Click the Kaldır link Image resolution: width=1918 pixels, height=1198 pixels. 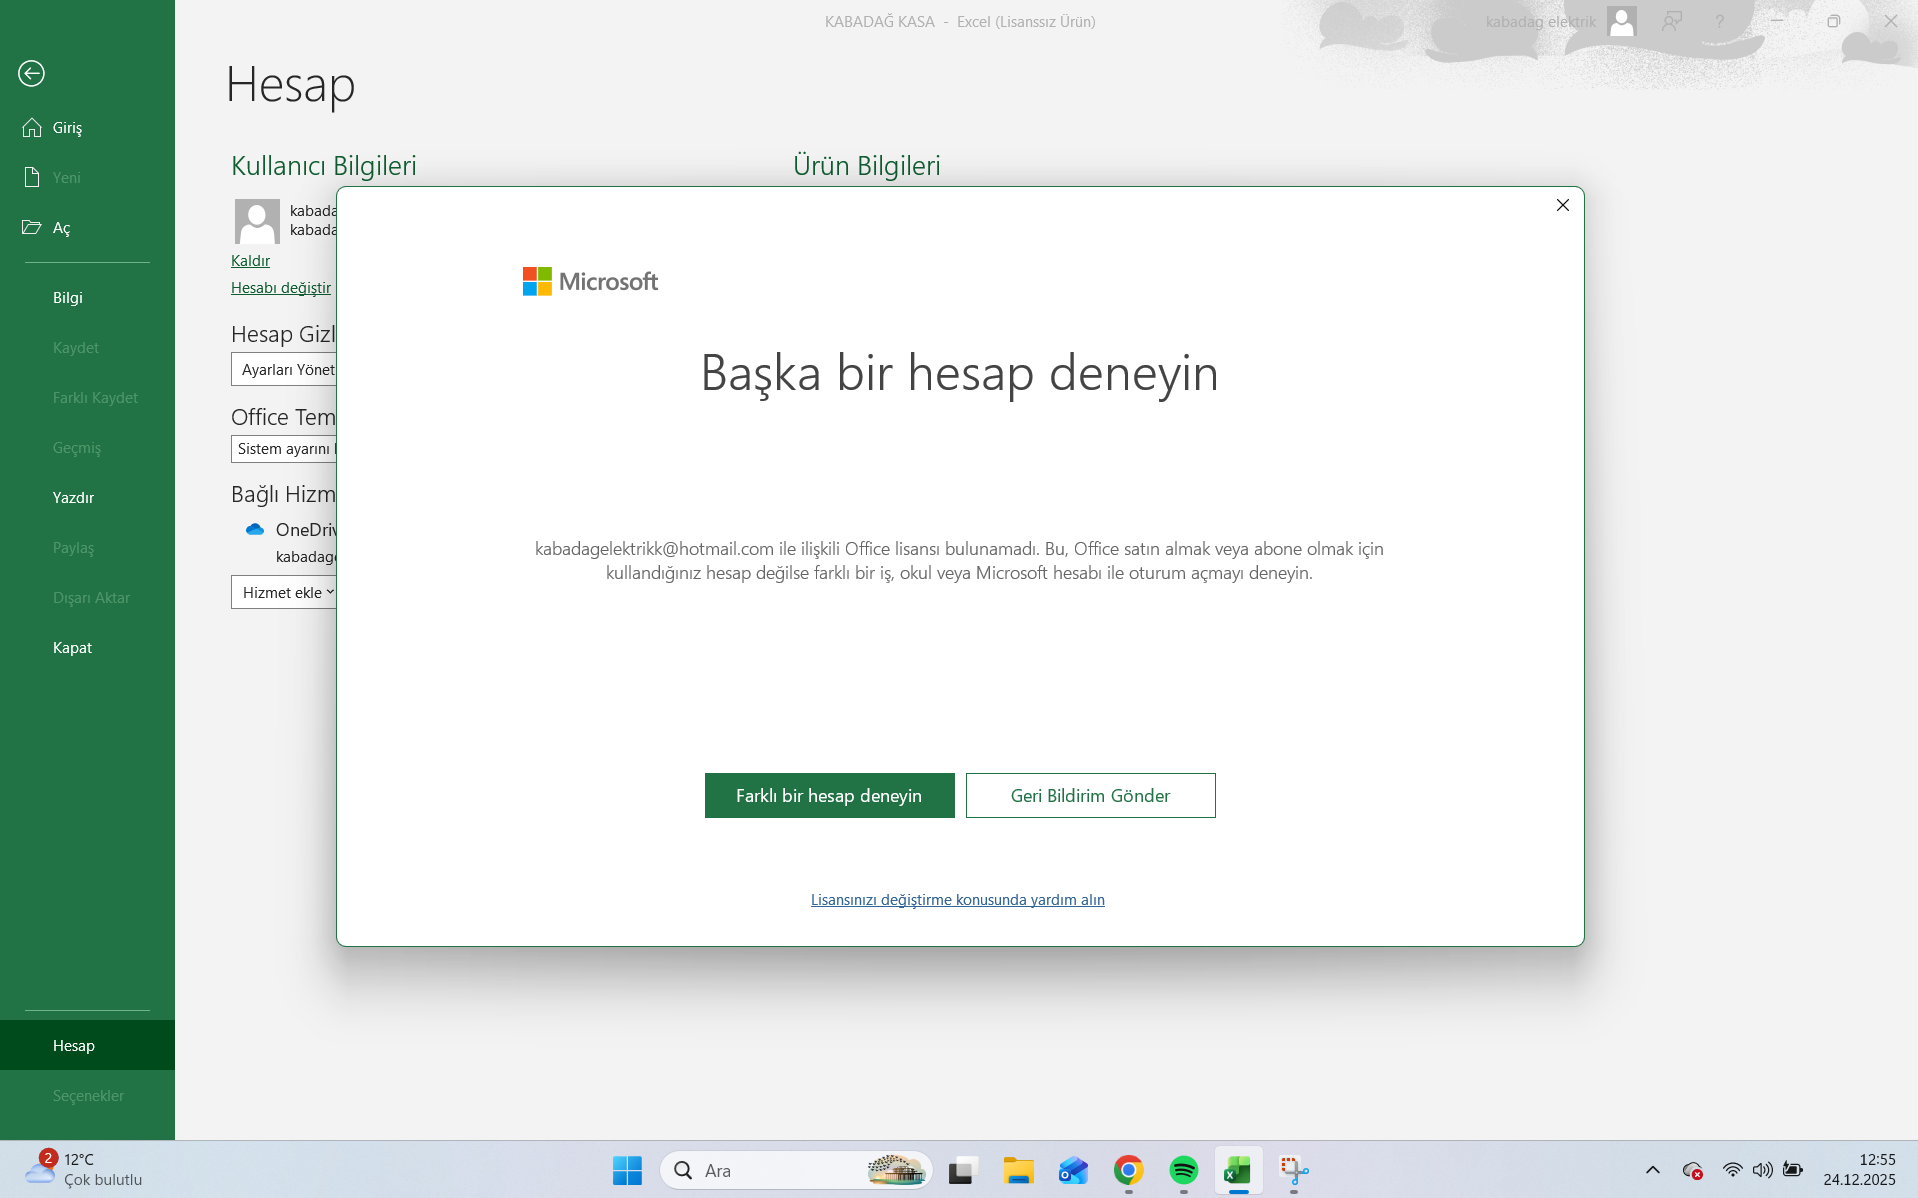click(x=250, y=260)
